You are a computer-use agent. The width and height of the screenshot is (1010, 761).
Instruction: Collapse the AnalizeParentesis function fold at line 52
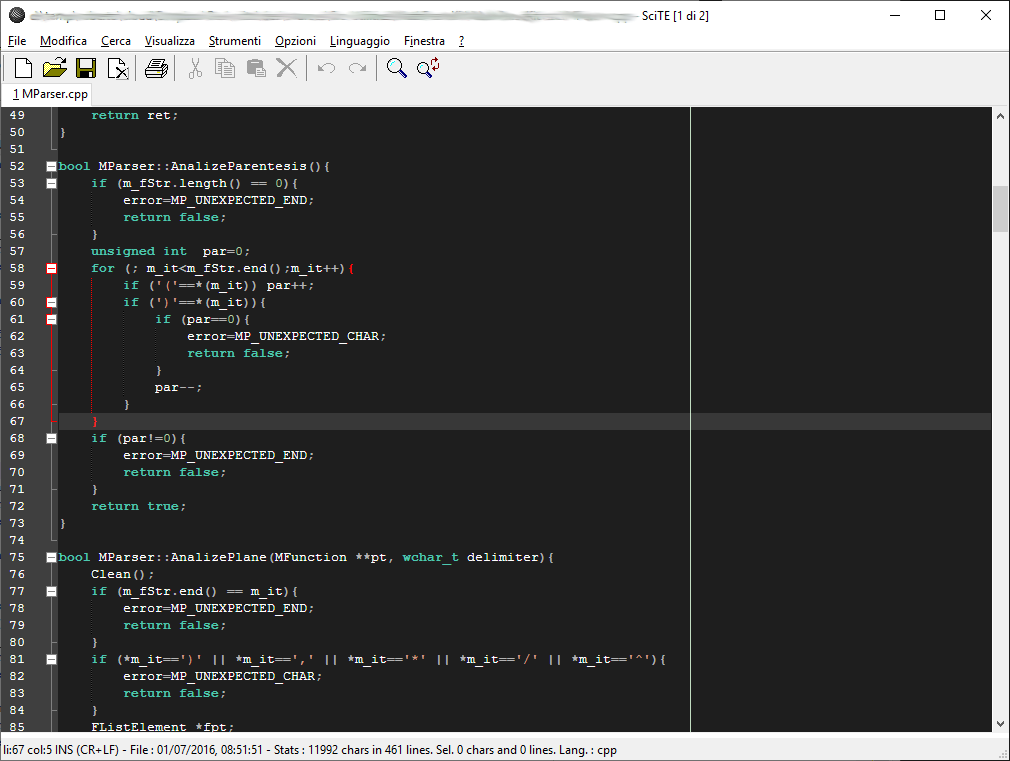click(x=51, y=166)
